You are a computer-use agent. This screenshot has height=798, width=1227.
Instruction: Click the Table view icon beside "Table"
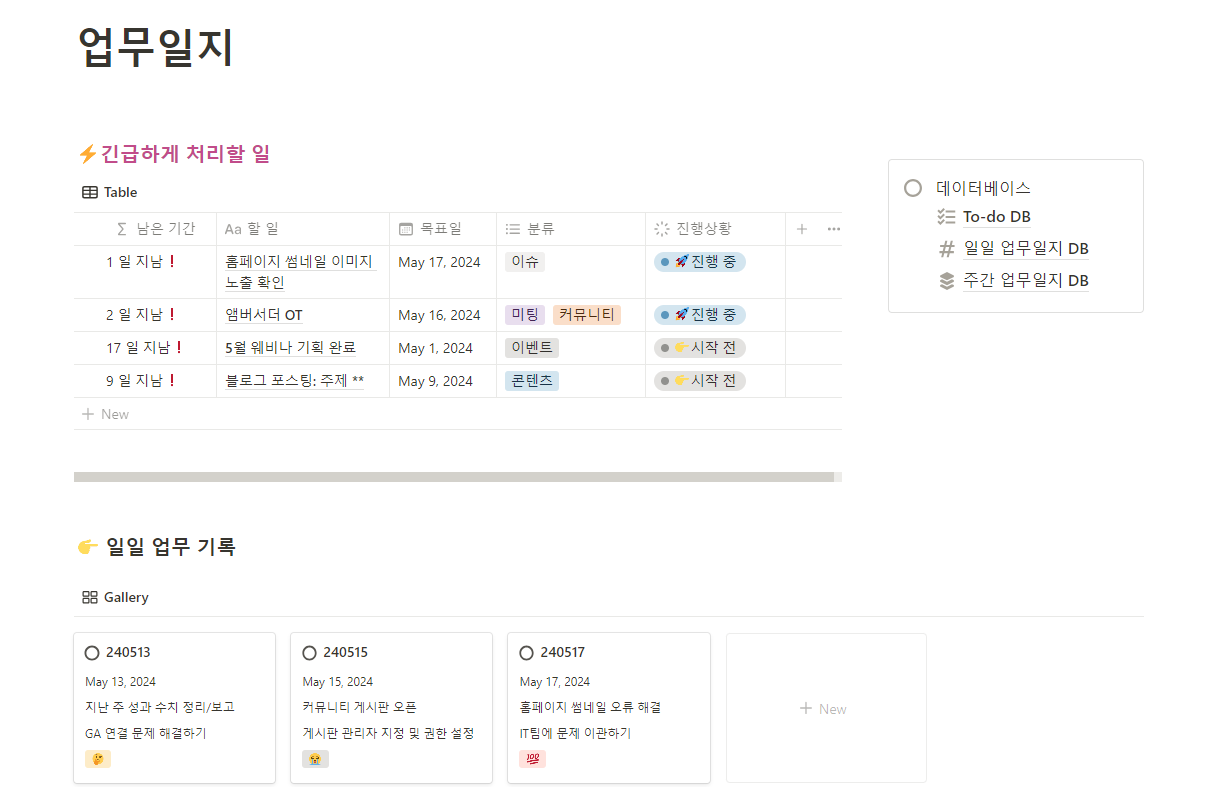point(89,192)
